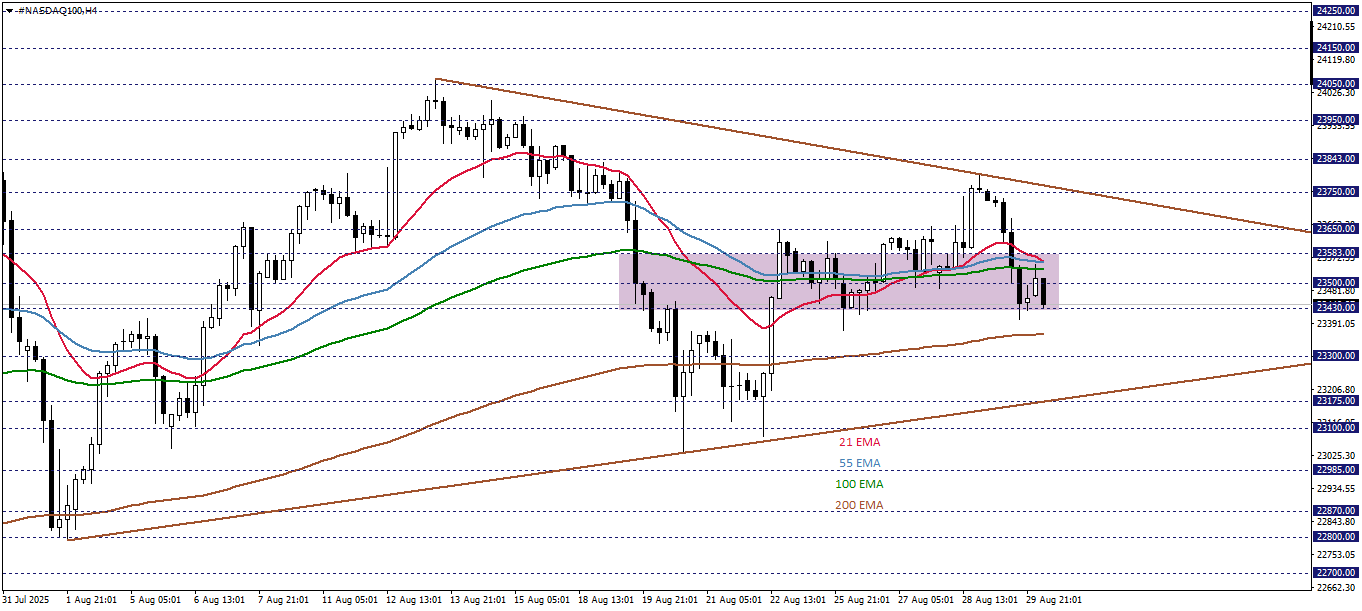Viewport: 1362px width, 611px height.
Task: Click the 23025.30 price scale value
Action: click(x=1337, y=455)
